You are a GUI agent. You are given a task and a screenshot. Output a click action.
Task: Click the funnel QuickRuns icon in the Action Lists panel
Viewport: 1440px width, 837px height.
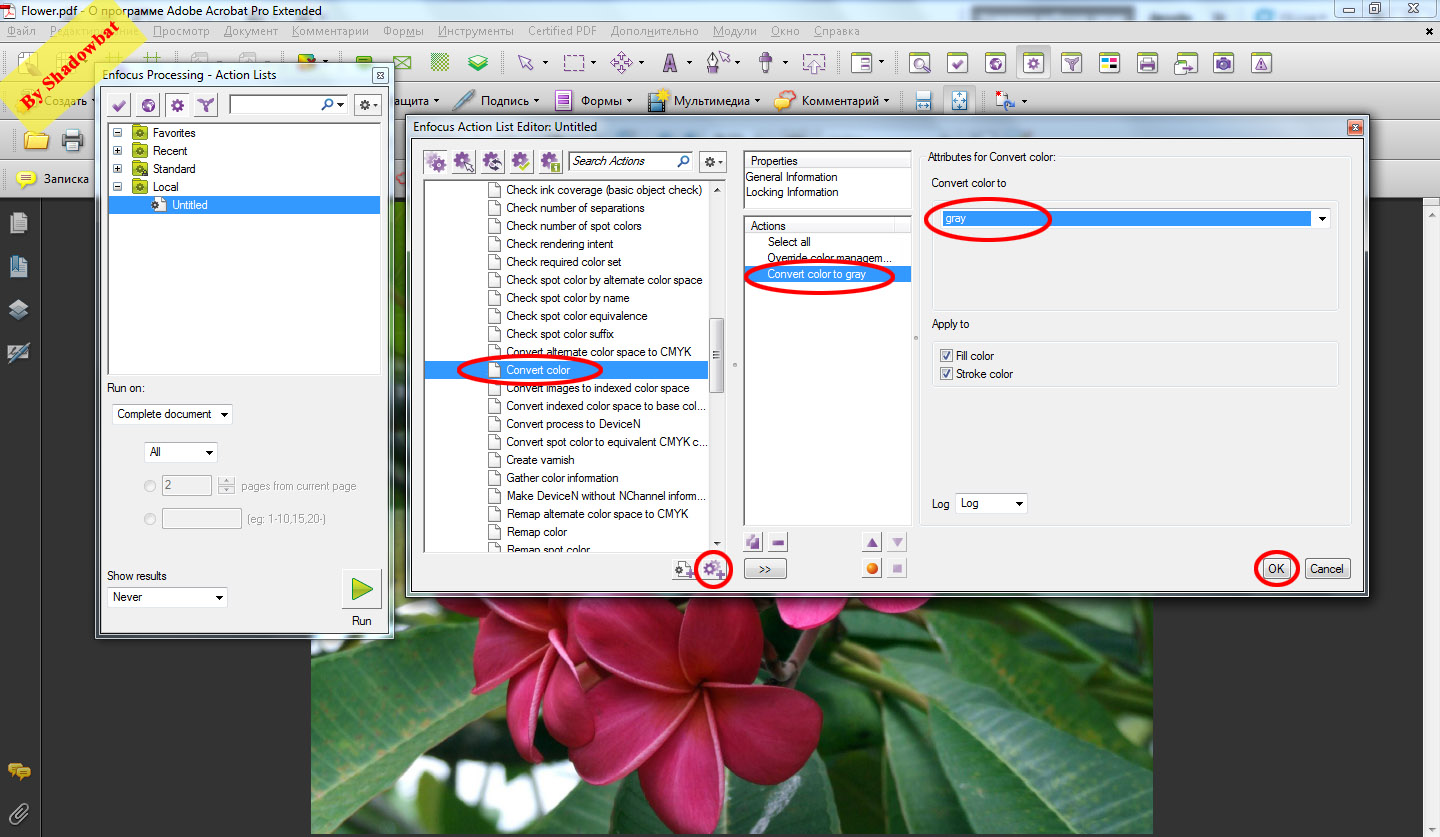point(206,104)
